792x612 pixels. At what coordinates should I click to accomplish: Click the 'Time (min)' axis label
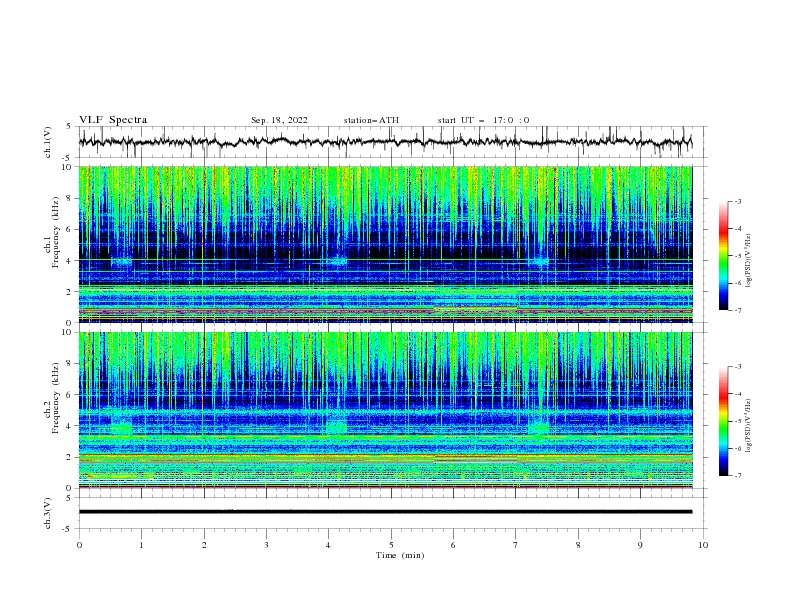coord(400,555)
